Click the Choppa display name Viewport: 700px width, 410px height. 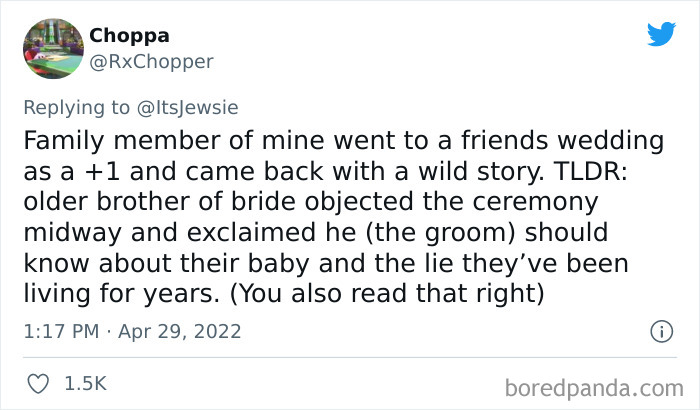click(129, 36)
